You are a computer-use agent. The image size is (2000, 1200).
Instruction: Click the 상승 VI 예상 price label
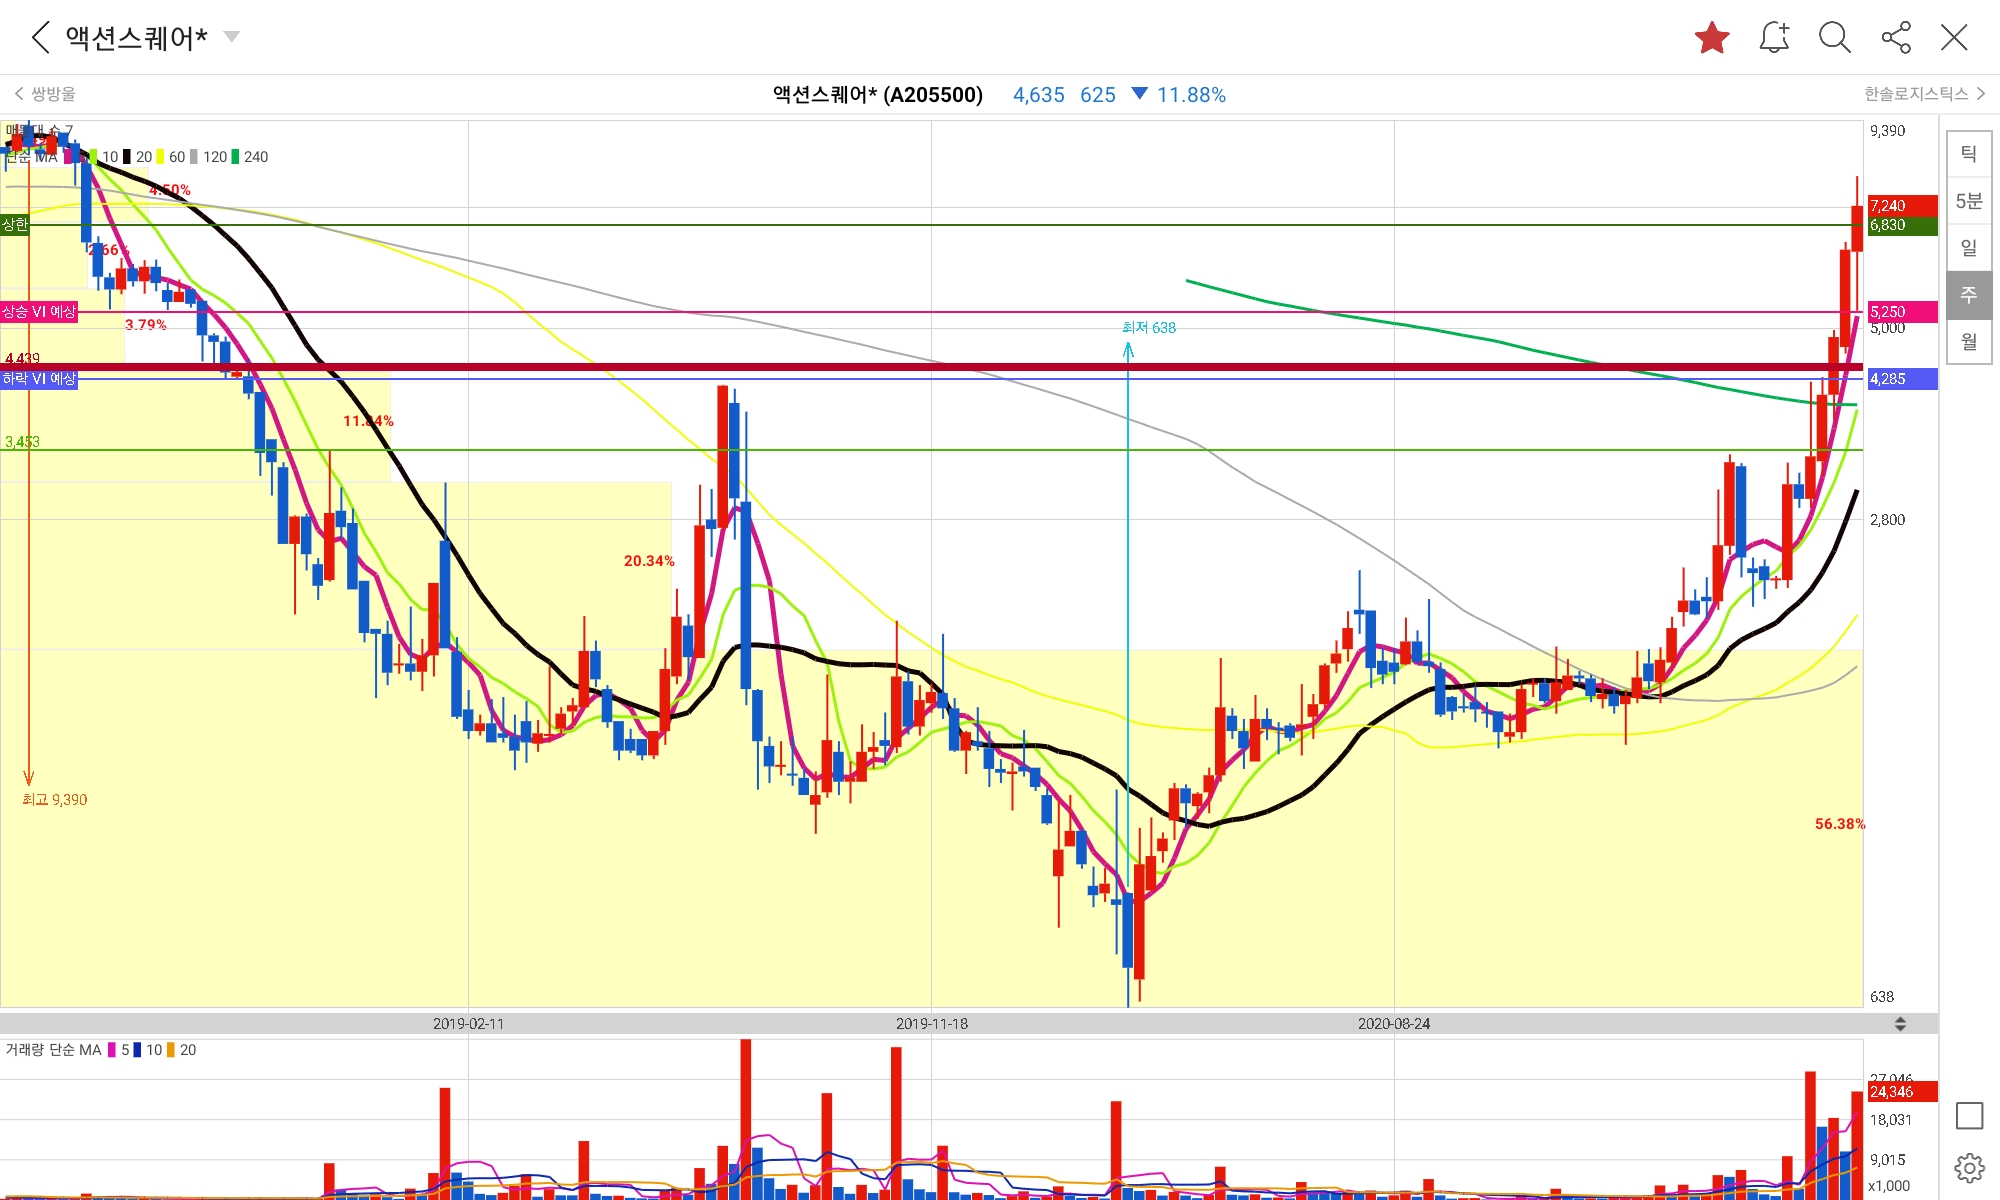(39, 312)
